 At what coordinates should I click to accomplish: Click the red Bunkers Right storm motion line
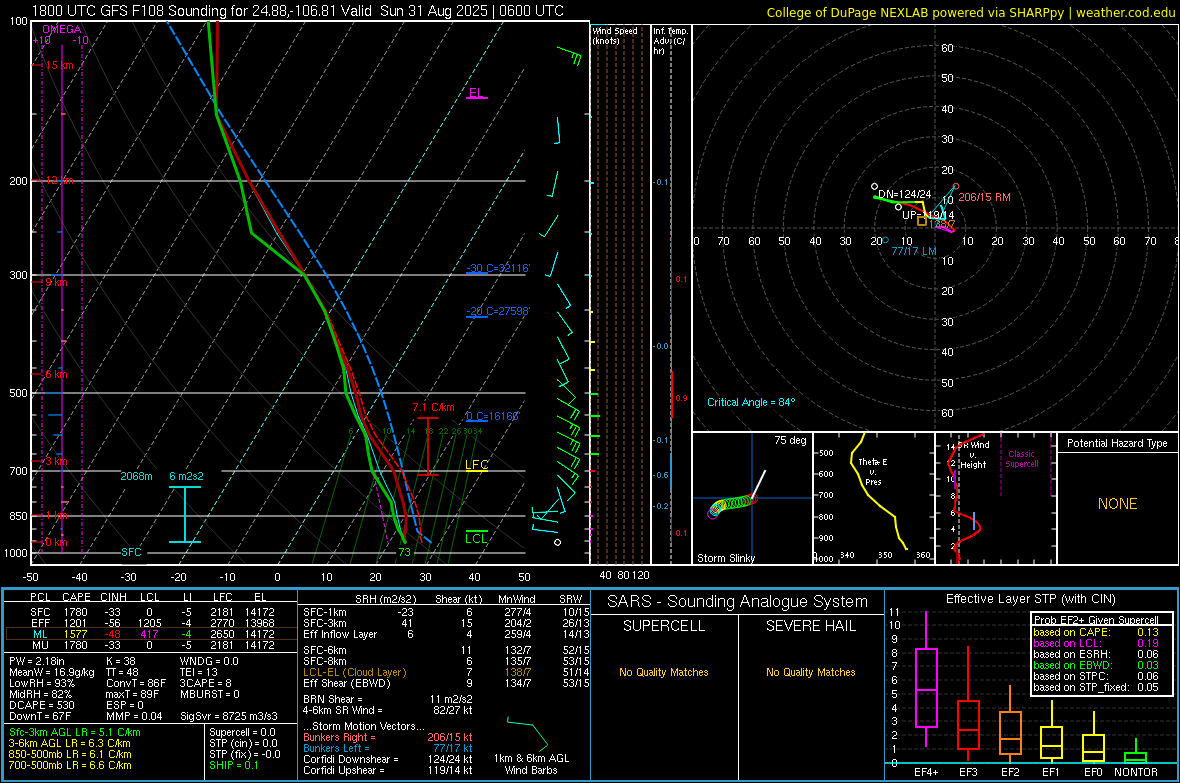tap(388, 737)
